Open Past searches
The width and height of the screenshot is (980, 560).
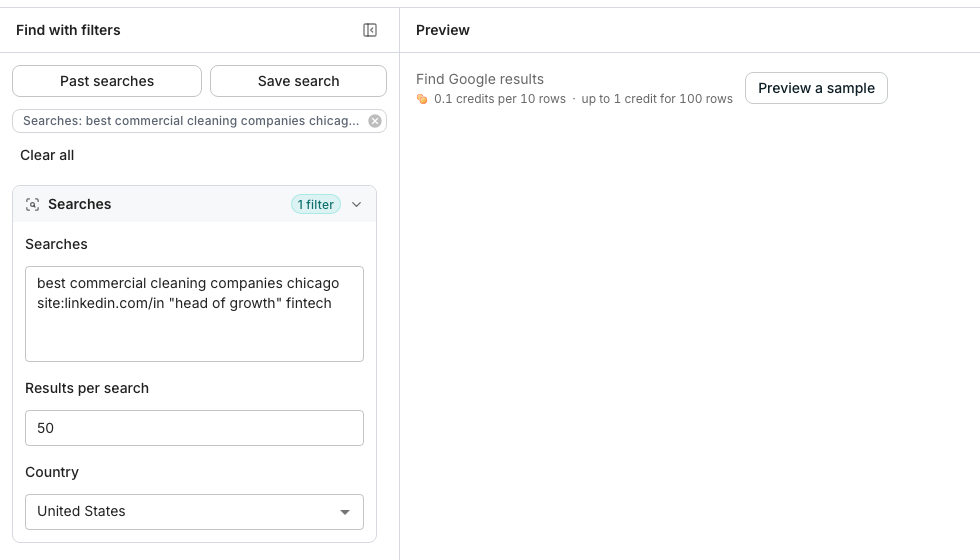[x=107, y=81]
